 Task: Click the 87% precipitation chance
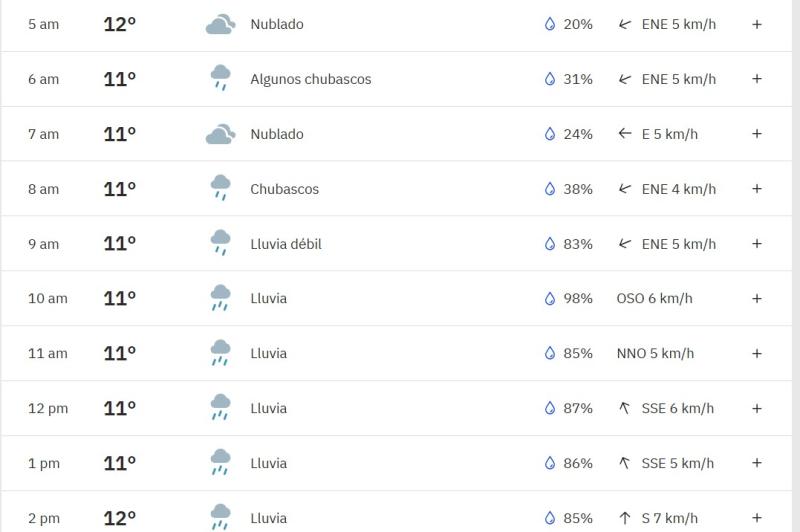[578, 408]
